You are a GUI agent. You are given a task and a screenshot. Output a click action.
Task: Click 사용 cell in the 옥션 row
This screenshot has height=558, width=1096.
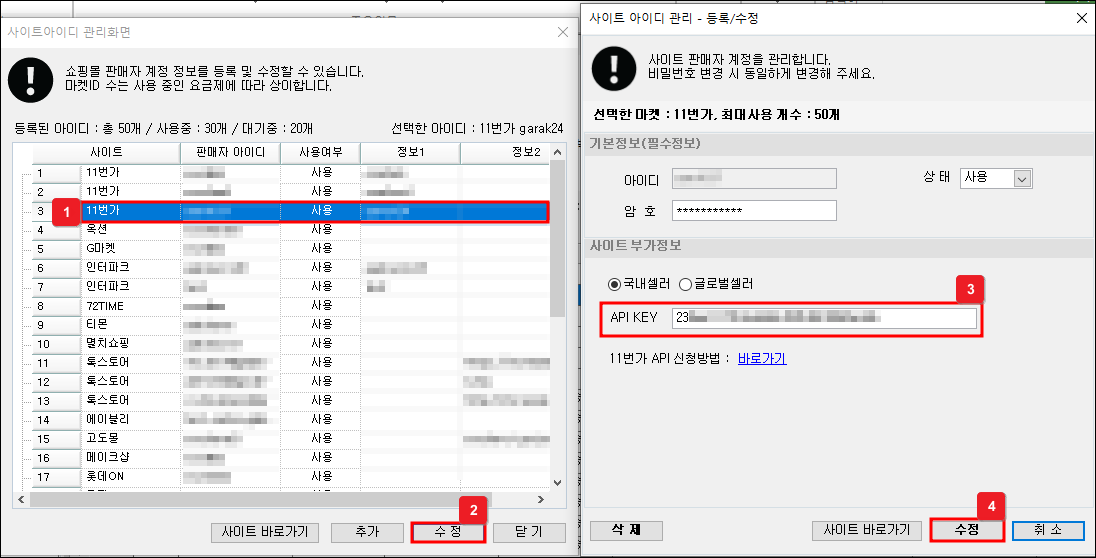321,229
